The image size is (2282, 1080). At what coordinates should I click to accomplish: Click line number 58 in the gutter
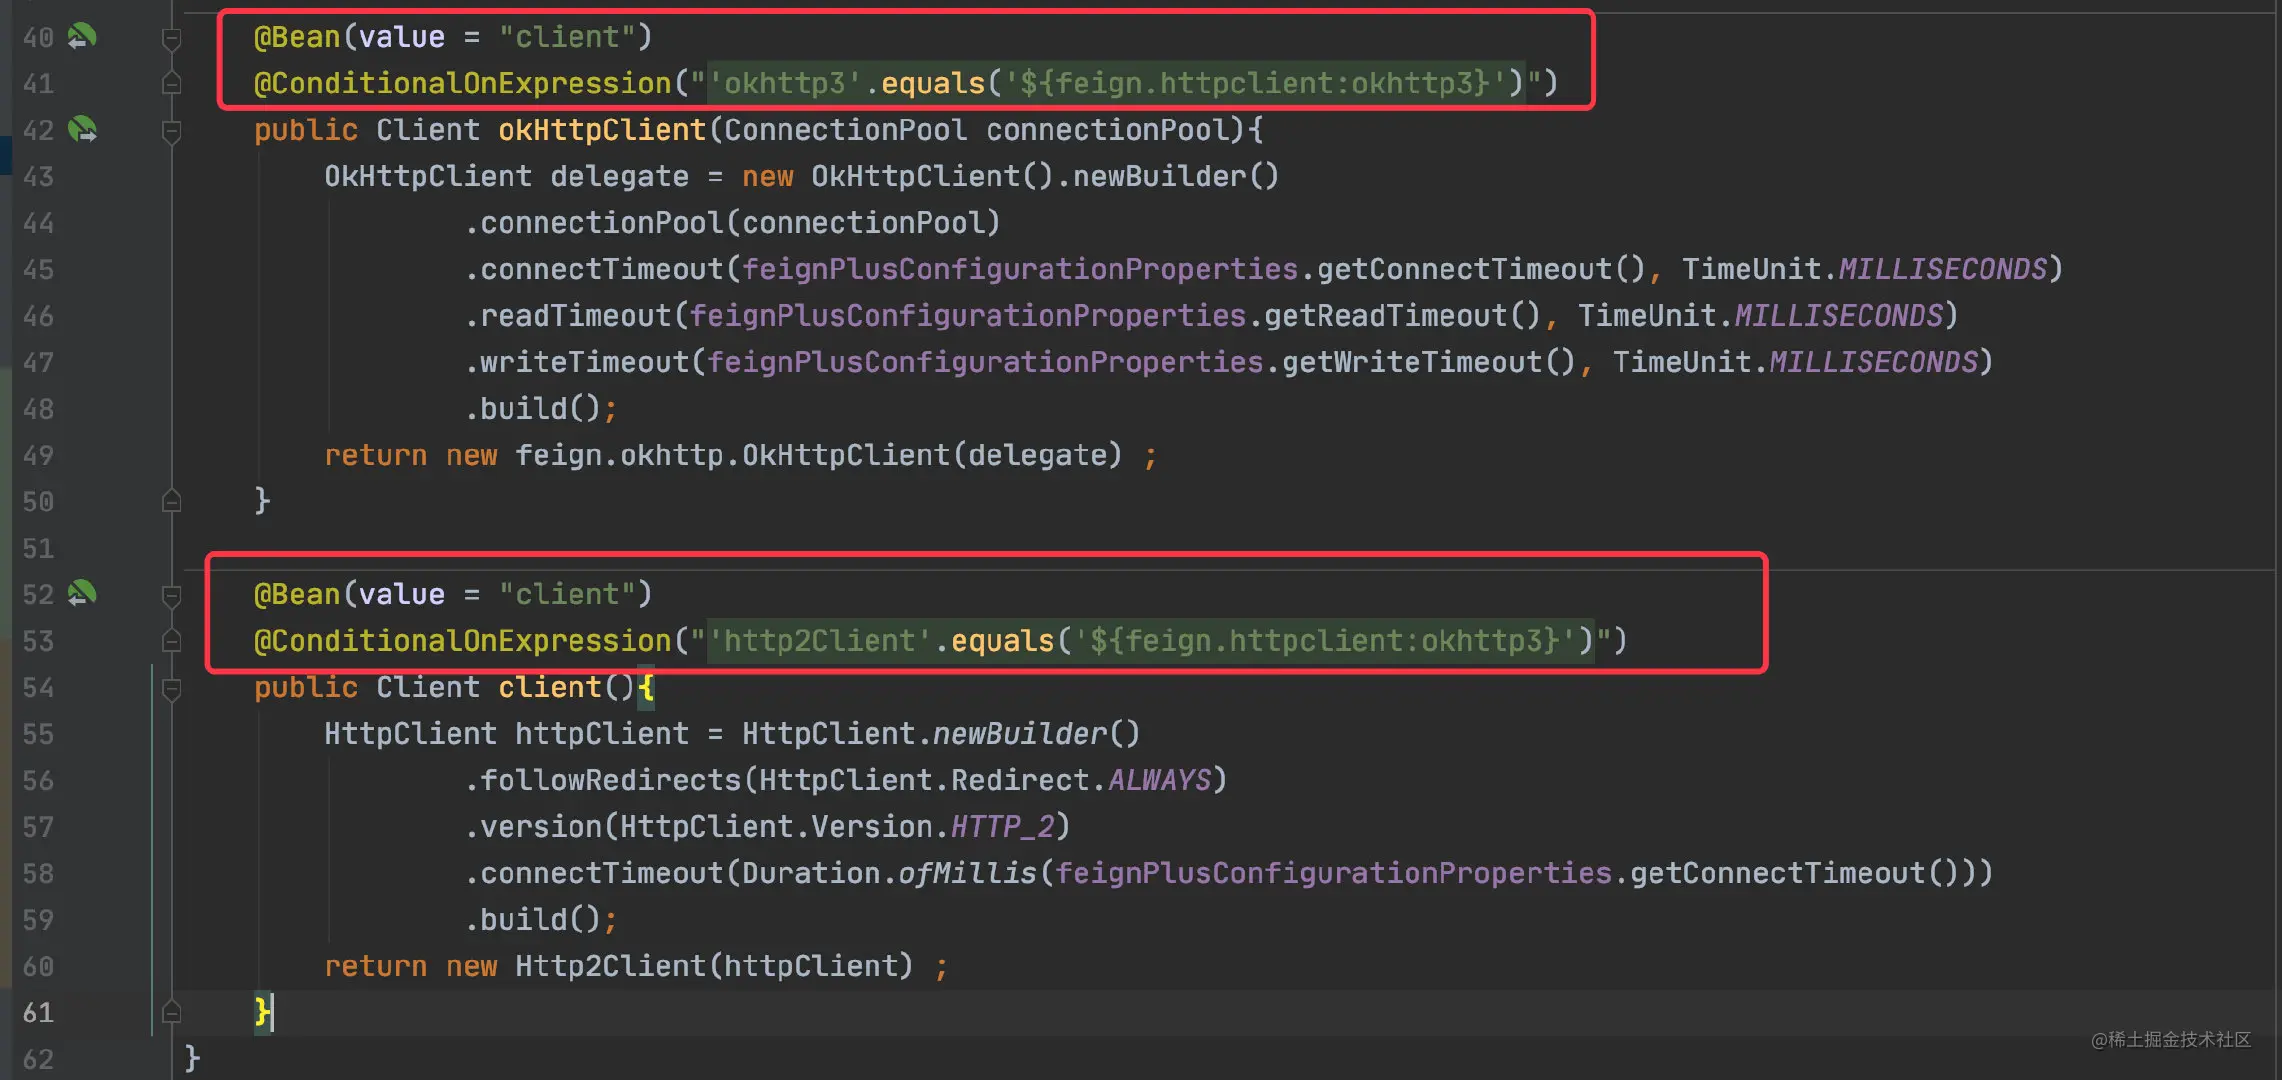click(38, 874)
